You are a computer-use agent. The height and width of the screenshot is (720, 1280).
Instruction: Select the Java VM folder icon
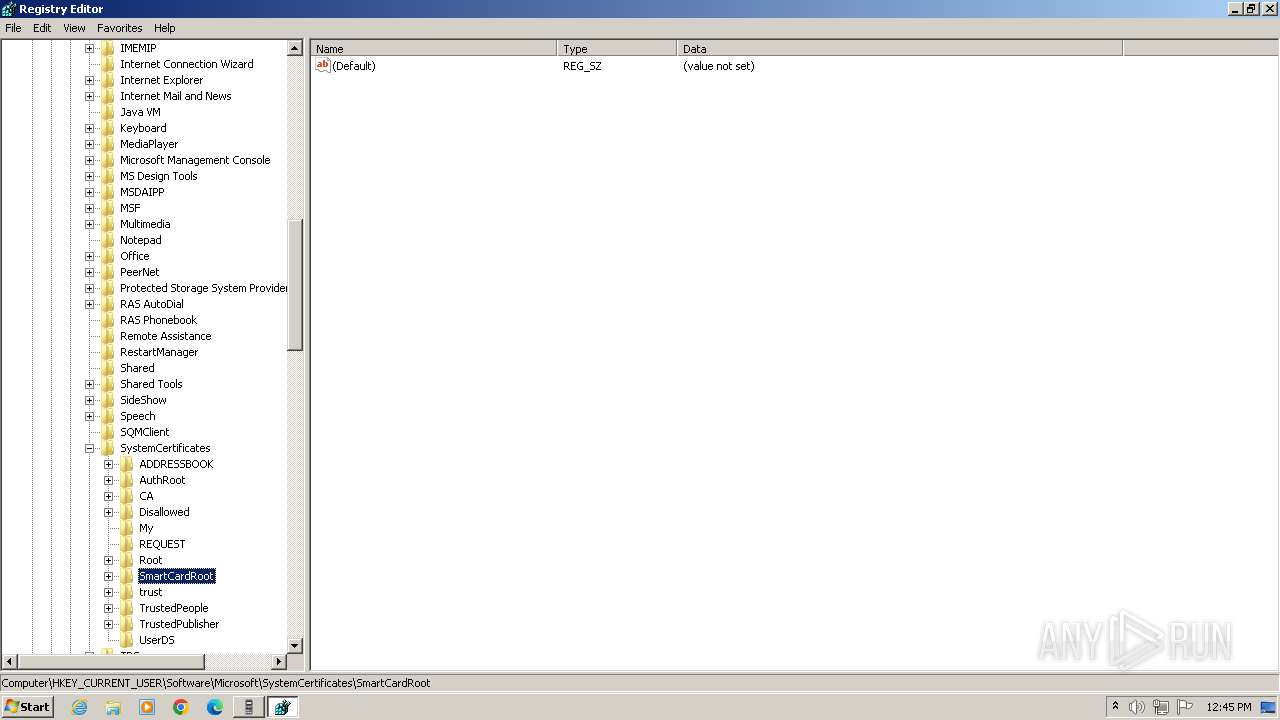click(x=108, y=112)
